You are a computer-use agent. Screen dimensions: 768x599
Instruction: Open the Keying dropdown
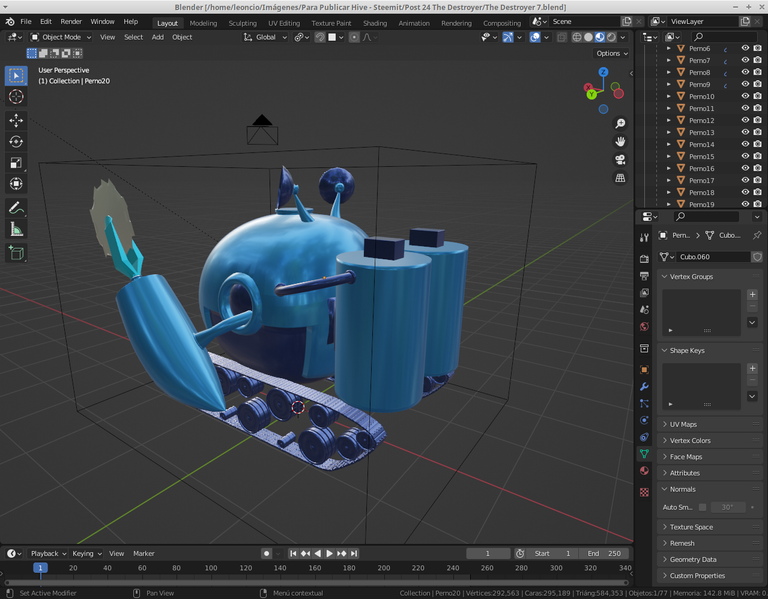[87, 553]
